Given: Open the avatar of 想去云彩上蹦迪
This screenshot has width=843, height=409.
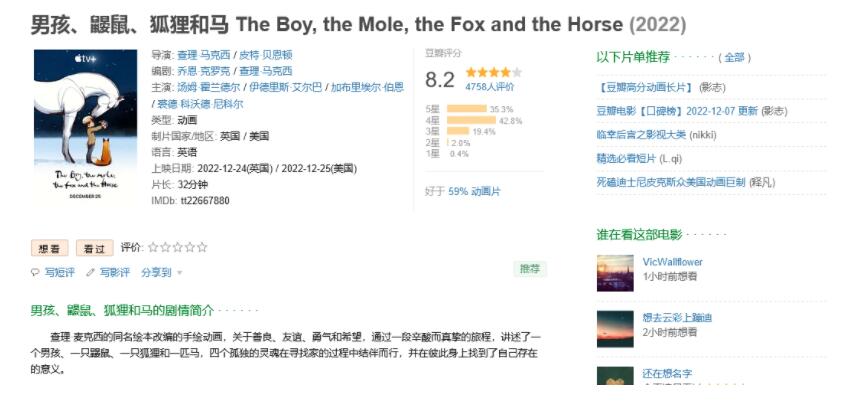Looking at the screenshot, I should [615, 329].
